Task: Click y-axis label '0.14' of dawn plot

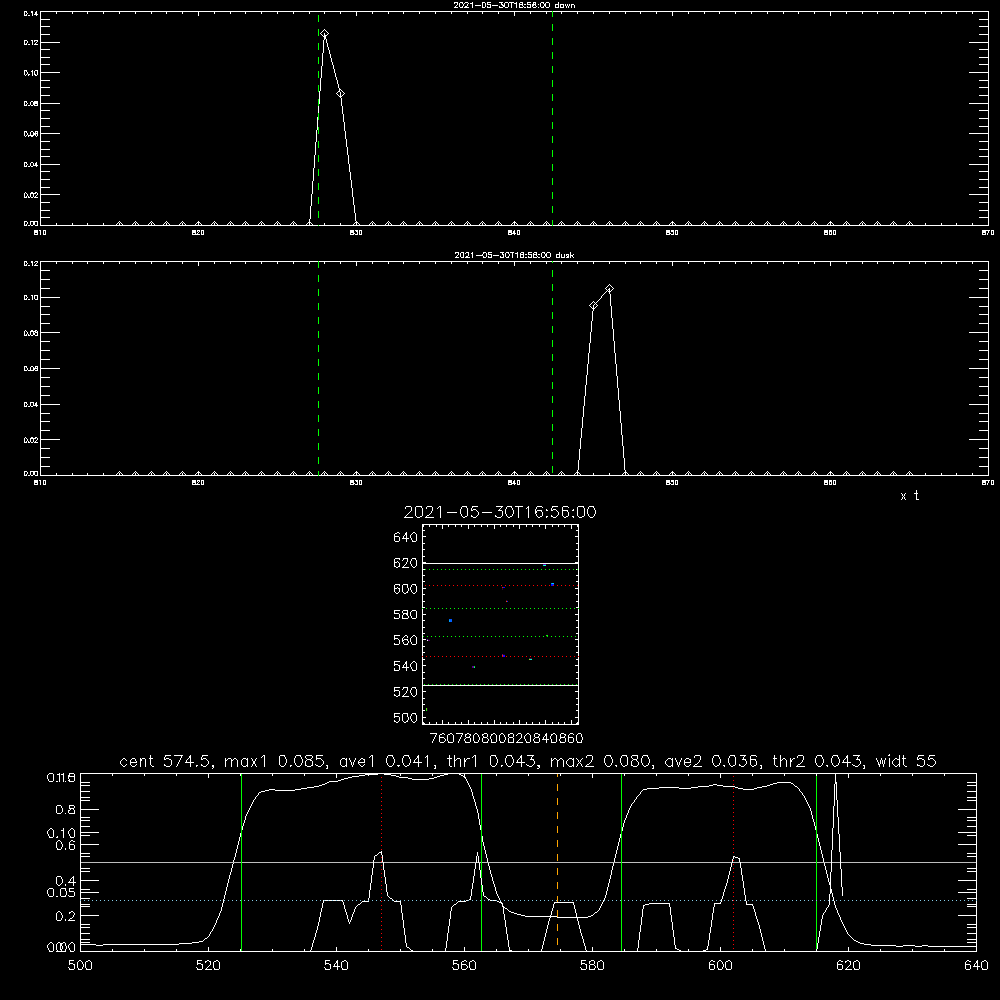Action: [31, 13]
